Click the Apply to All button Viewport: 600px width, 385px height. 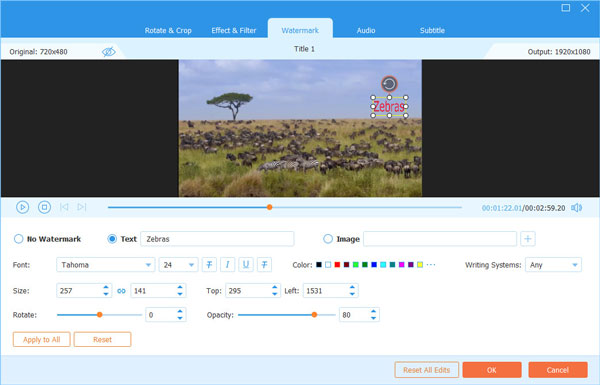42,339
